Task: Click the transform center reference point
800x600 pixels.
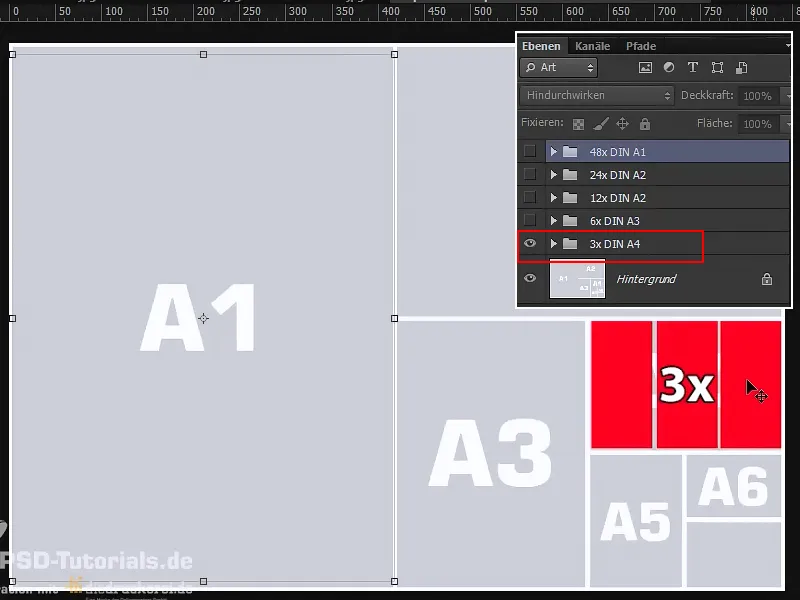Action: click(x=204, y=318)
